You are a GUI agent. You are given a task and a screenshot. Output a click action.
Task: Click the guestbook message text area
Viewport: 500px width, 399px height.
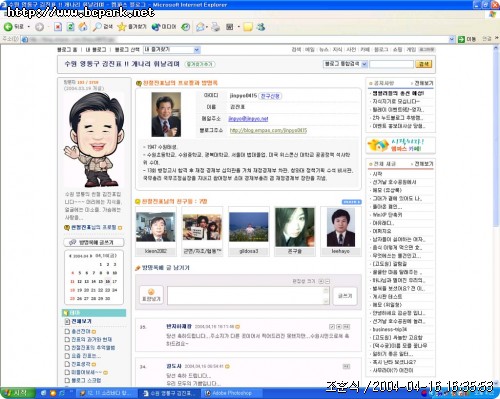[x=249, y=296]
